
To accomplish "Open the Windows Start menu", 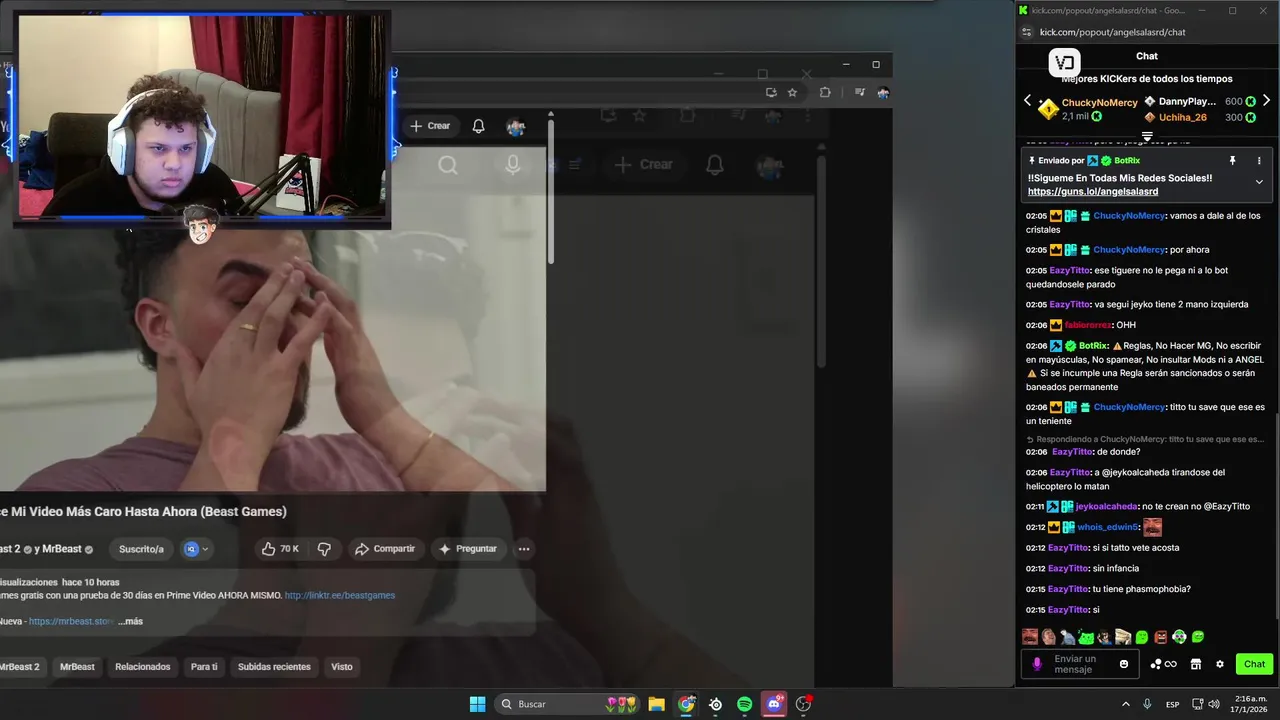I will (x=477, y=704).
